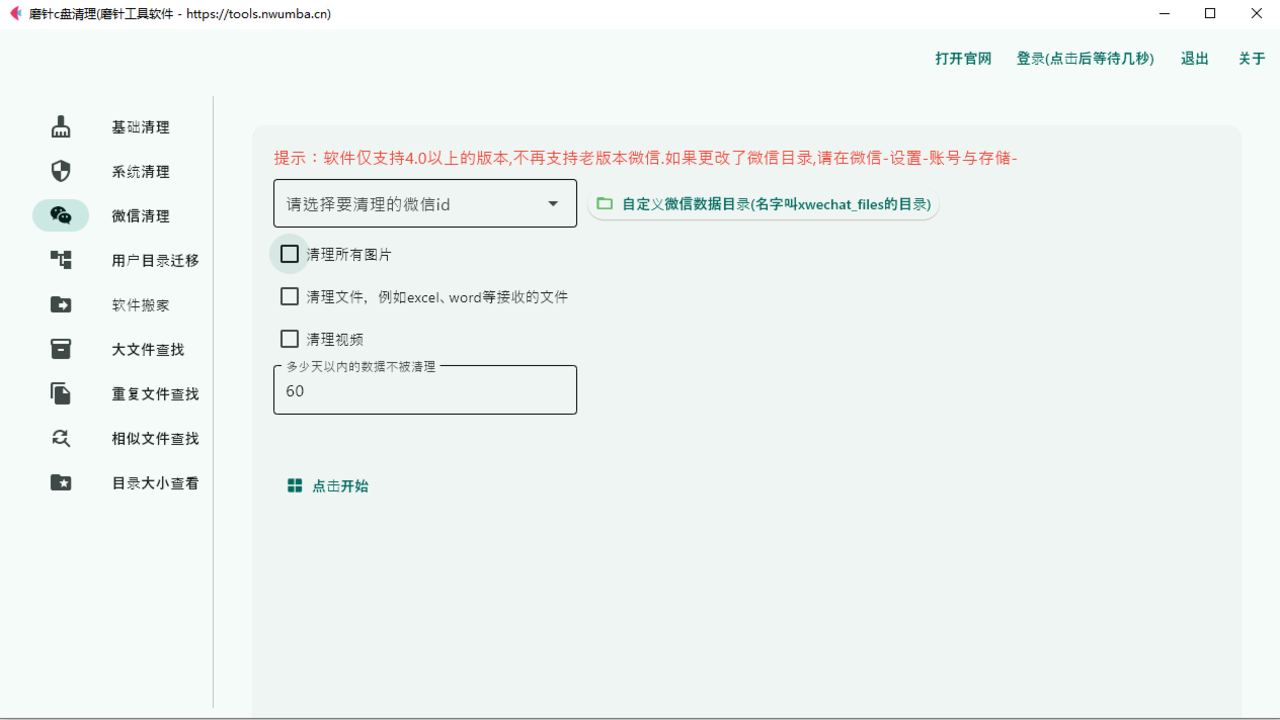Minimize the 磨针c盘清理 window
Screen dimensions: 1280x720
click(1165, 14)
